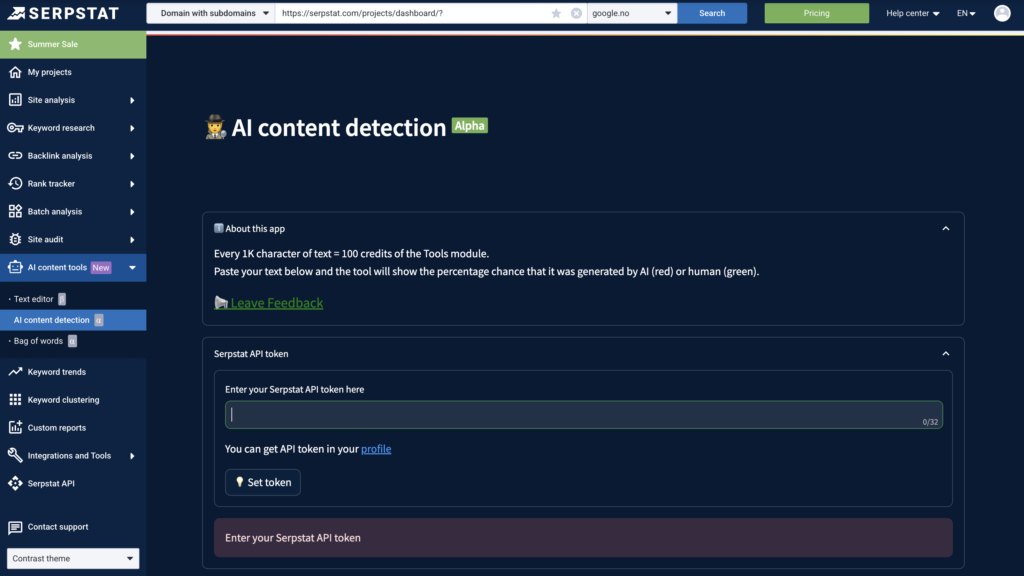Click the Summer Sale star icon
1024x576 pixels.
[x=15, y=44]
